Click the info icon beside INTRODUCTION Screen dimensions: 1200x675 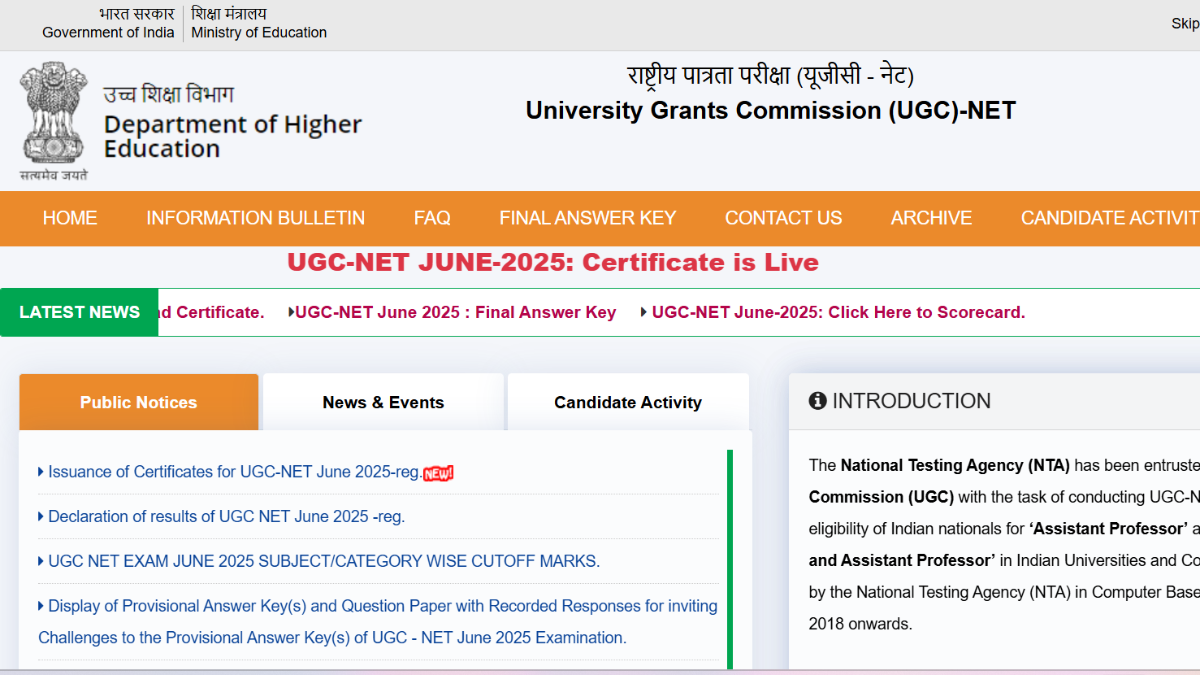coord(818,401)
